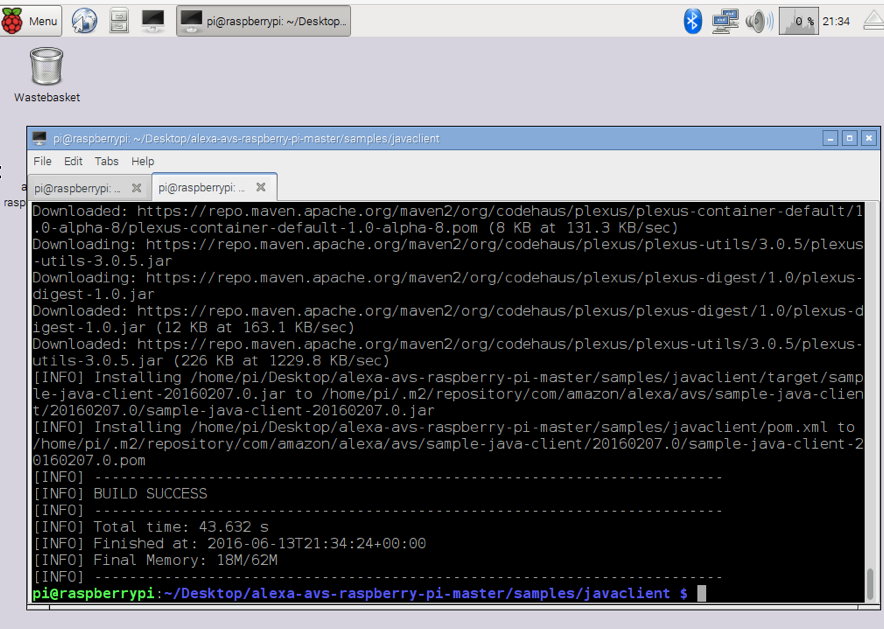Open the Raspberry Pi Menu button
Screen dimensions: 884x629
[x=30, y=21]
